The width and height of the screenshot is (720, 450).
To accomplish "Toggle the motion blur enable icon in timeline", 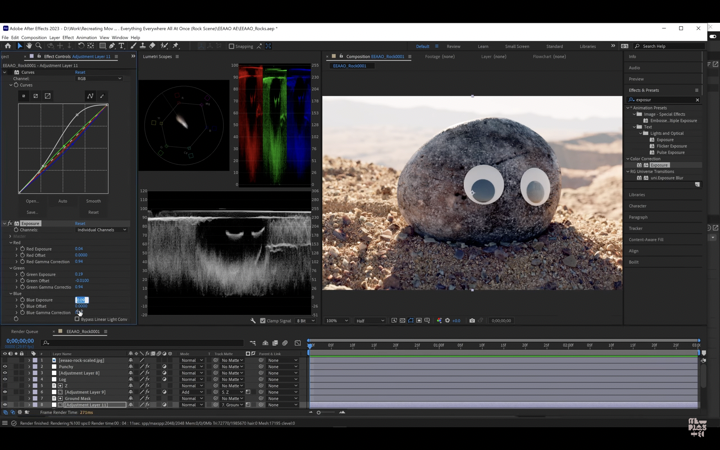I will pyautogui.click(x=285, y=343).
